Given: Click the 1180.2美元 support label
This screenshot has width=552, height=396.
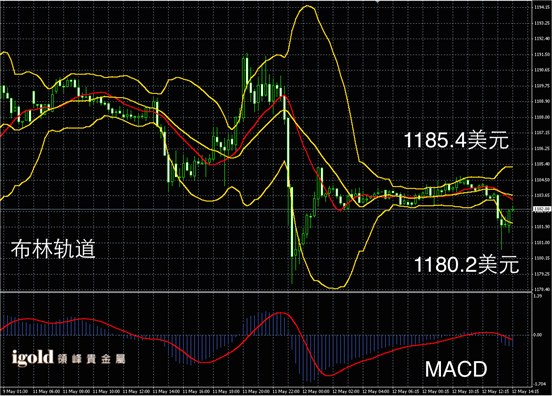Looking at the screenshot, I should [466, 265].
